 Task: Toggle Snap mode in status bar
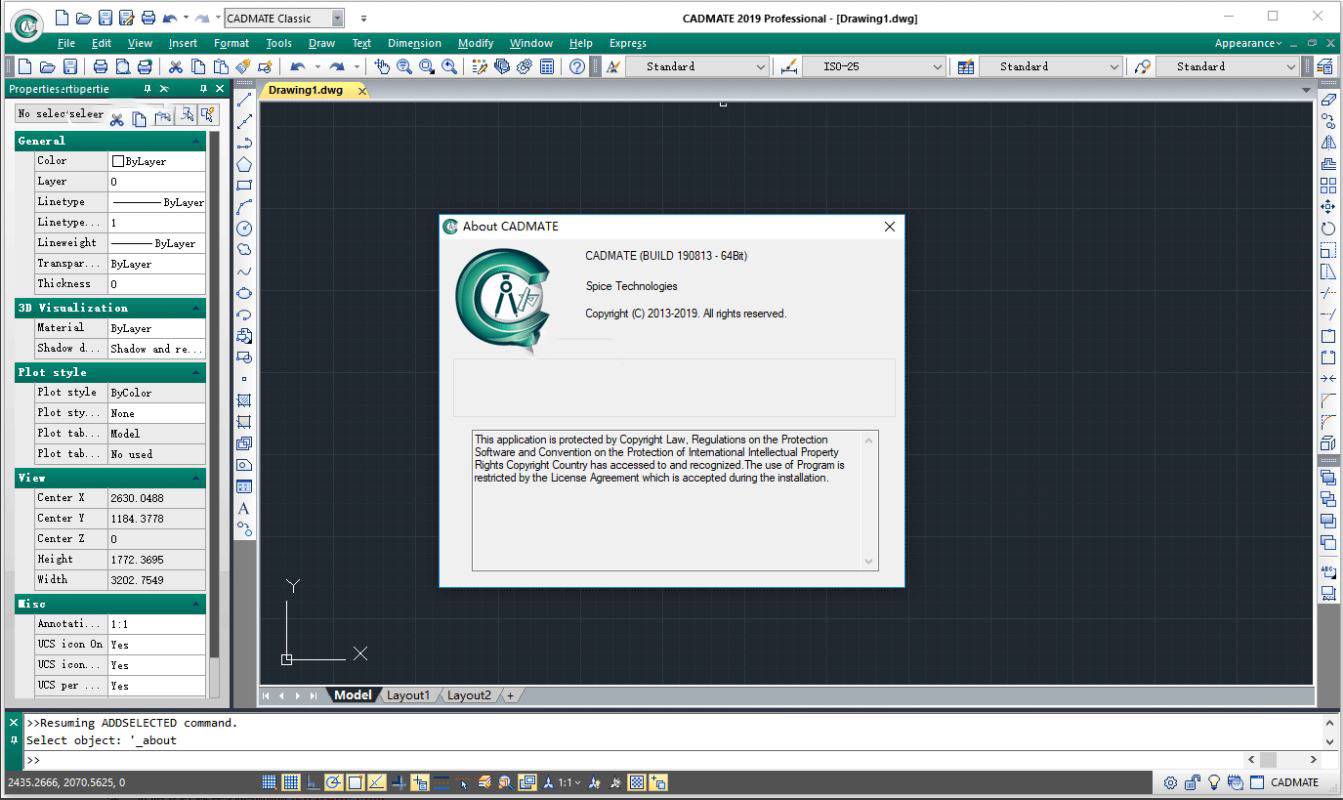click(x=269, y=783)
